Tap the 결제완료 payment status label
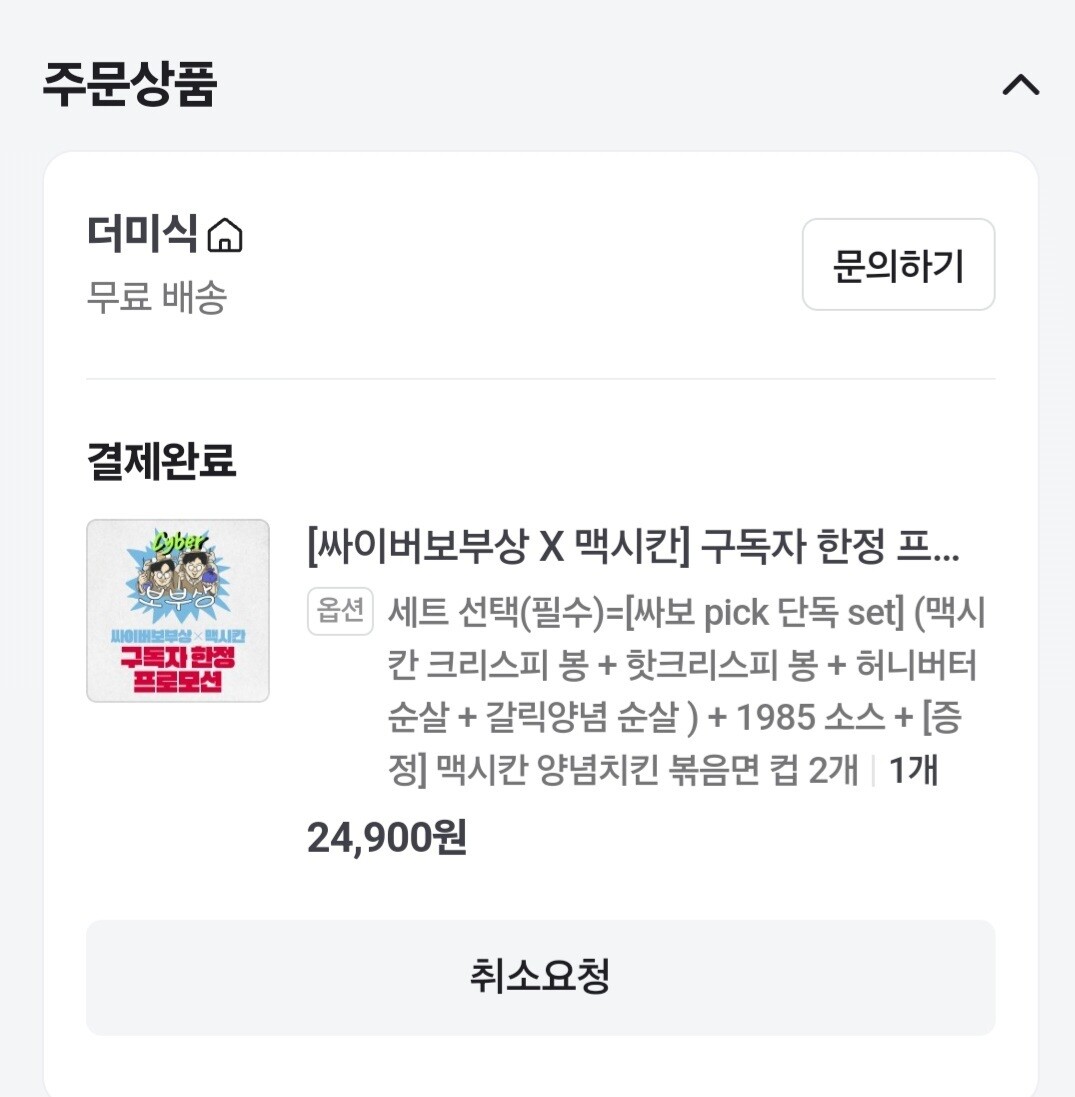The width and height of the screenshot is (1075, 1097). (162, 461)
